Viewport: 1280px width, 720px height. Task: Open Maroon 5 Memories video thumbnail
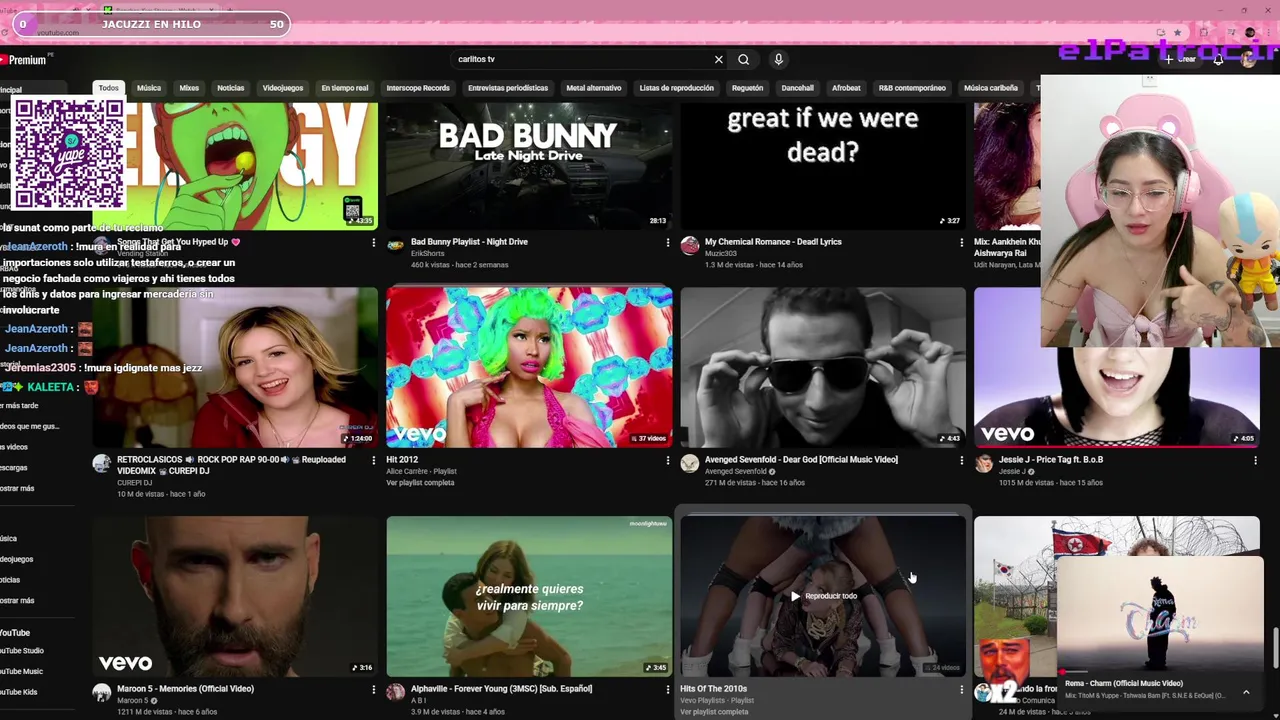click(235, 596)
